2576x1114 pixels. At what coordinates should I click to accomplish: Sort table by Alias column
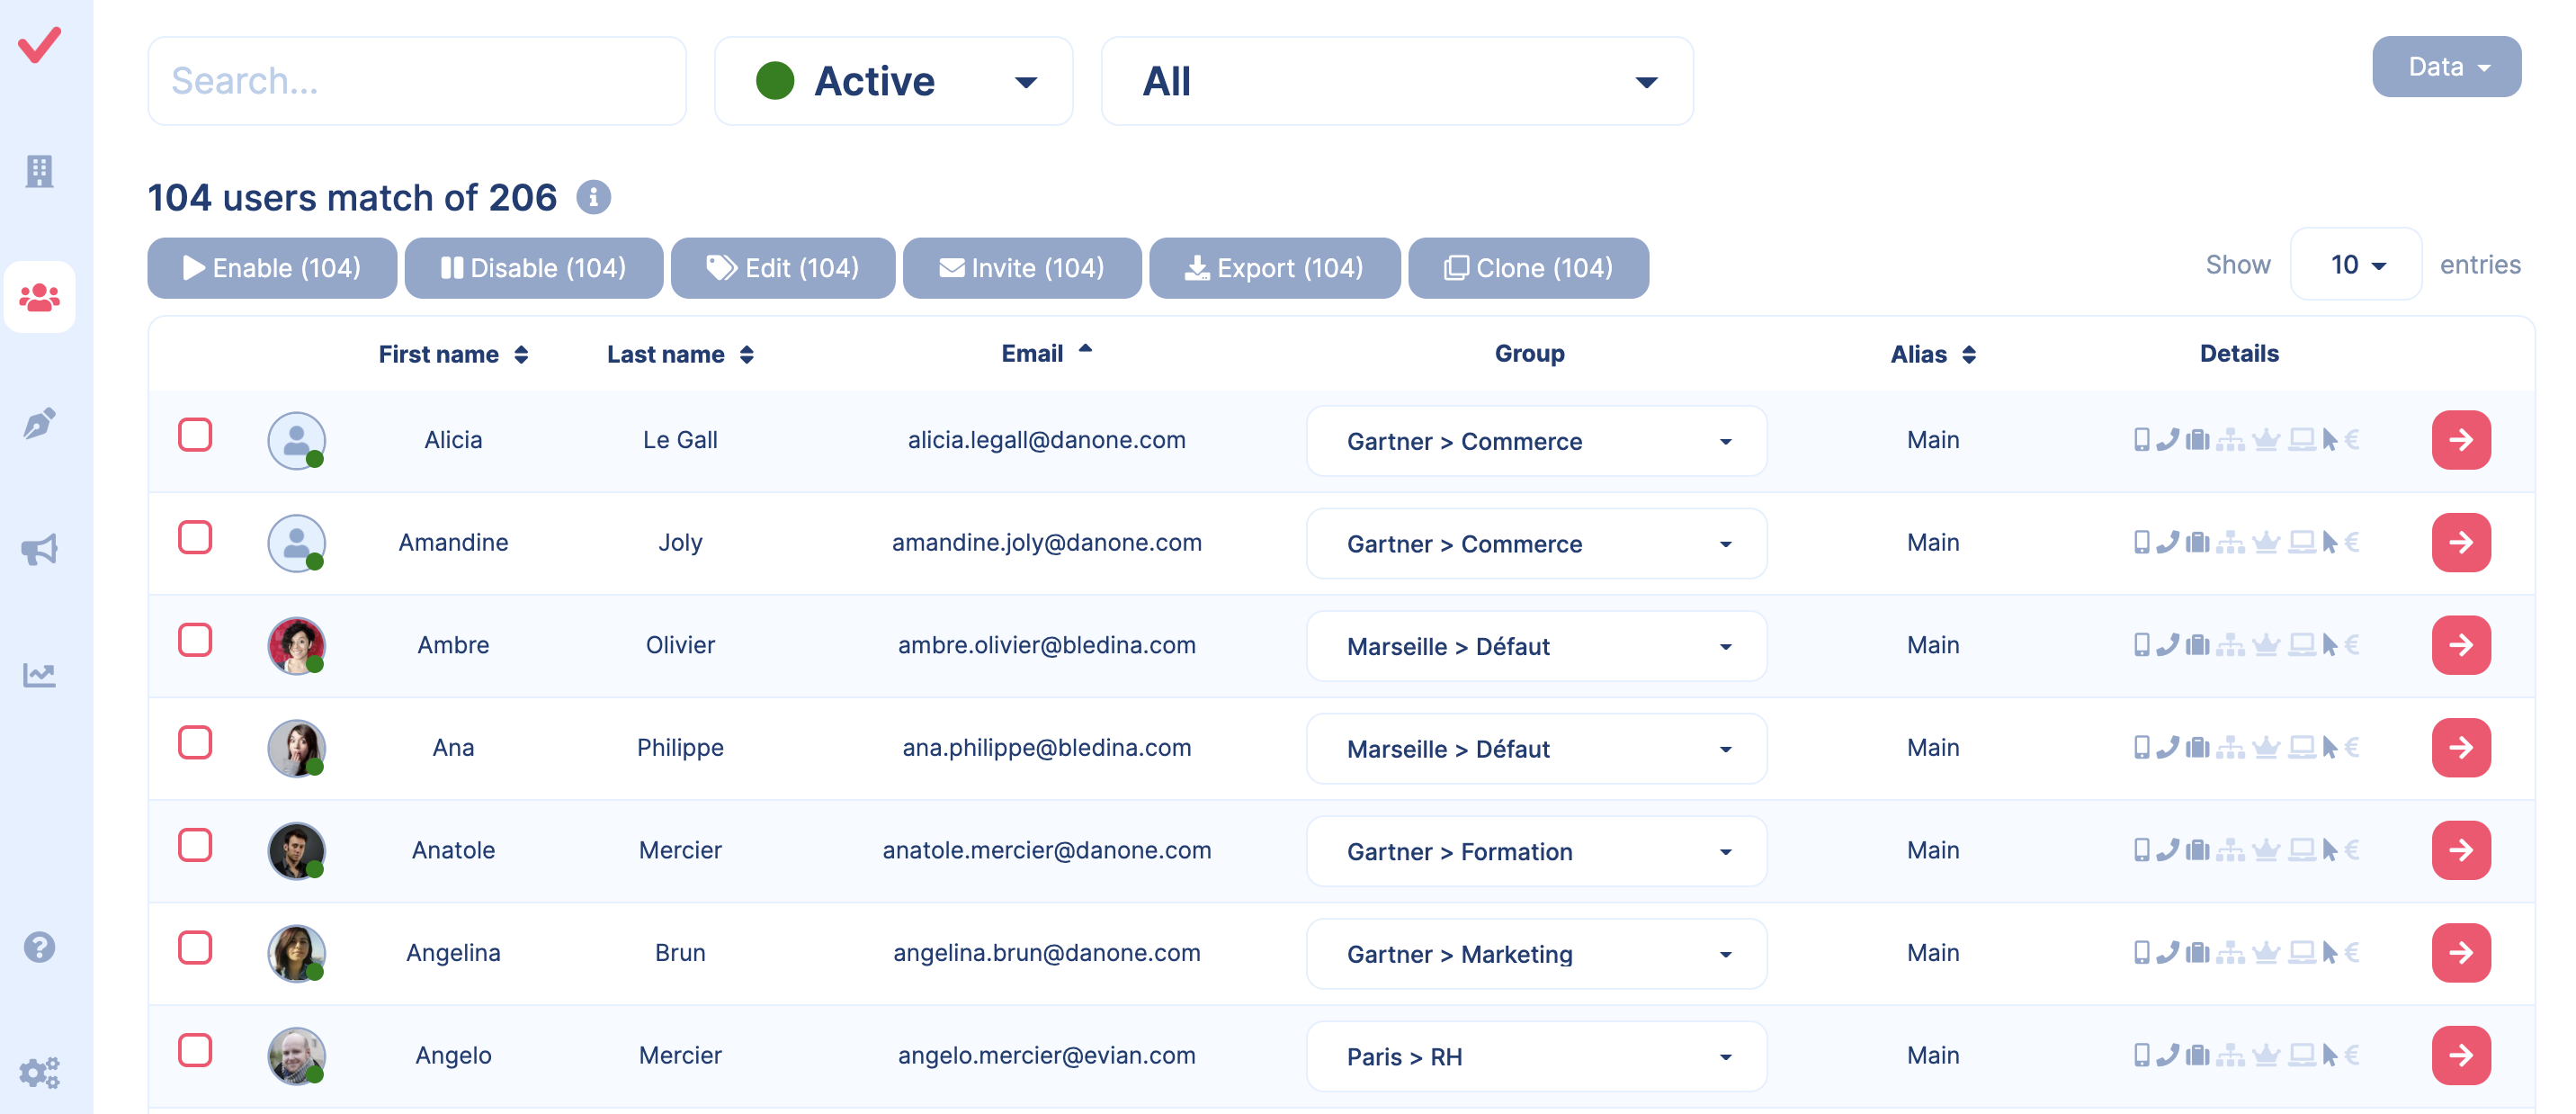point(1932,354)
